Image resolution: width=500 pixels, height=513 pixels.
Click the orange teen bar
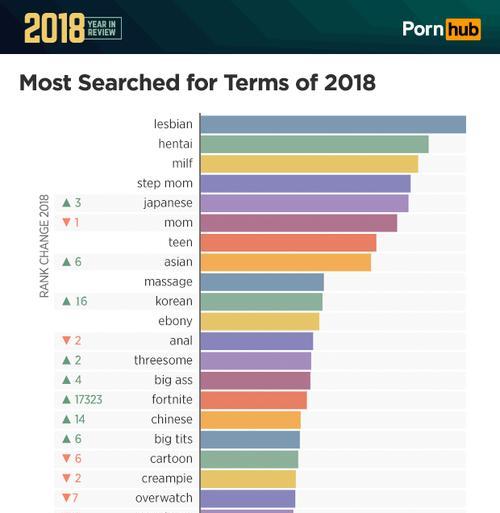coord(289,242)
